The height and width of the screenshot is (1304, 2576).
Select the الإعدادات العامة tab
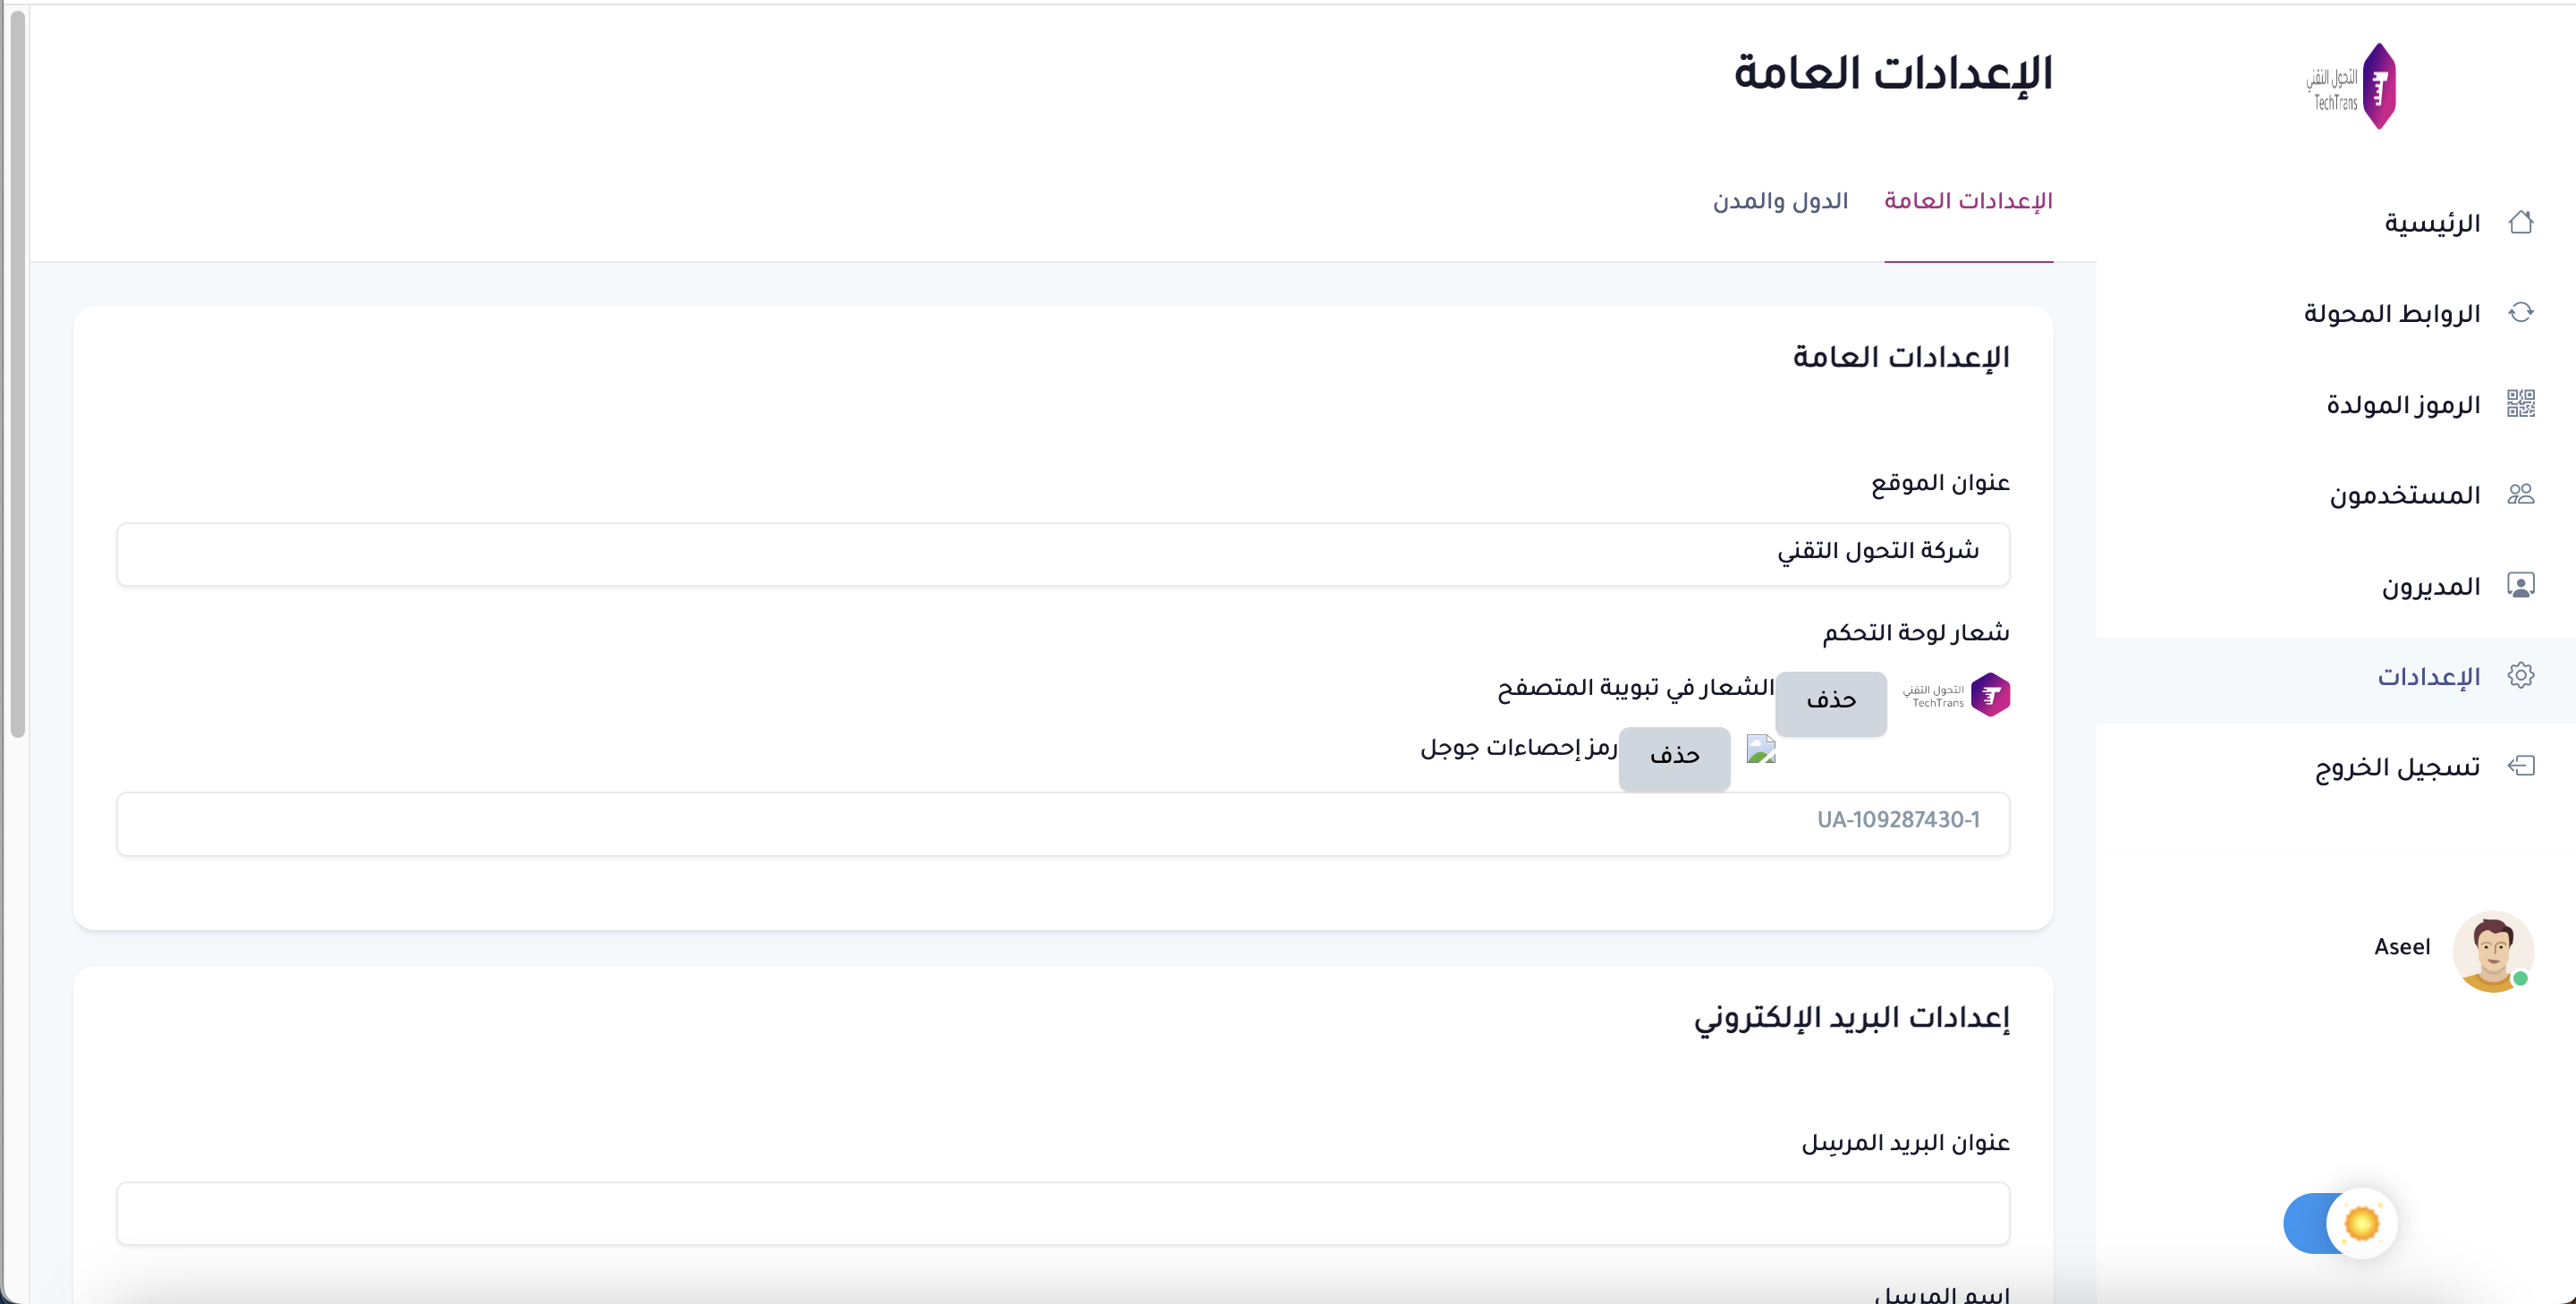pyautogui.click(x=1967, y=201)
